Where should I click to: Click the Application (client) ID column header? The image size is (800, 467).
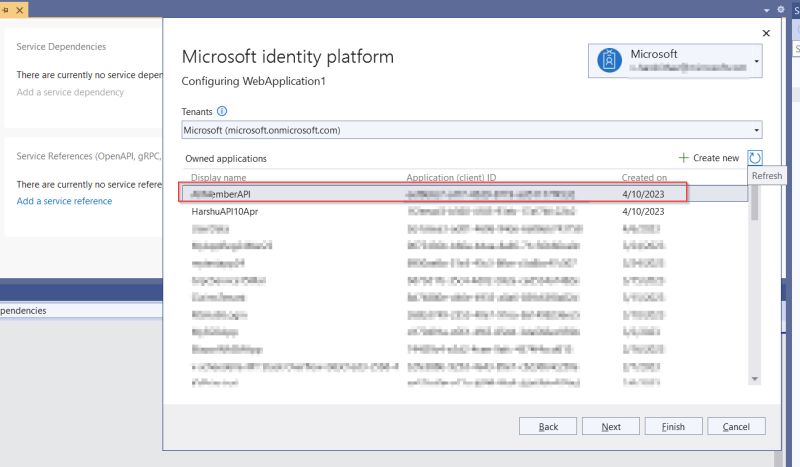coord(451,178)
